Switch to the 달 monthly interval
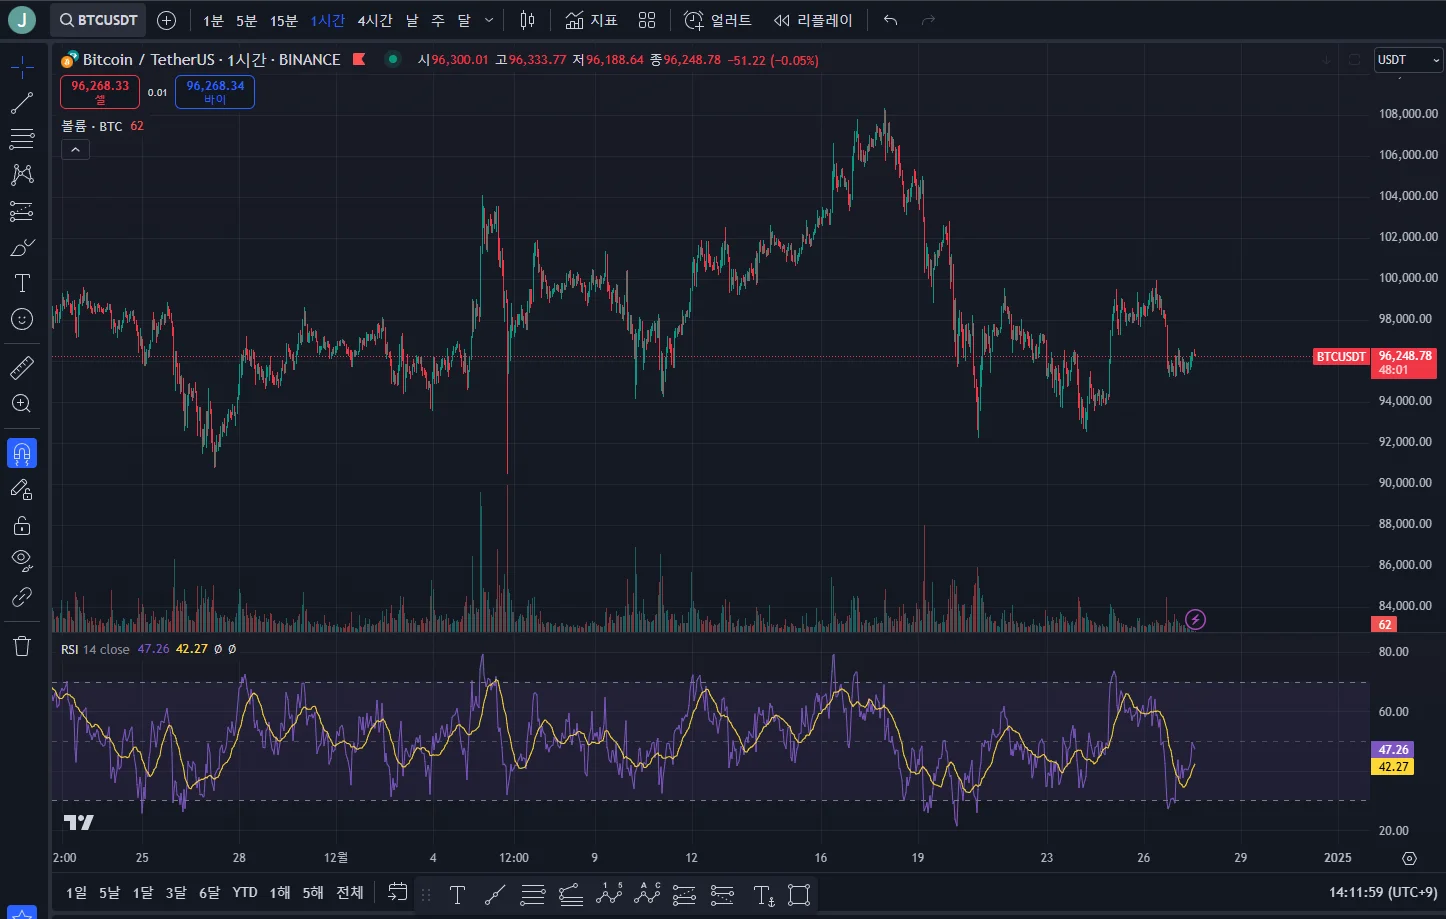The width and height of the screenshot is (1446, 919). [x=464, y=20]
